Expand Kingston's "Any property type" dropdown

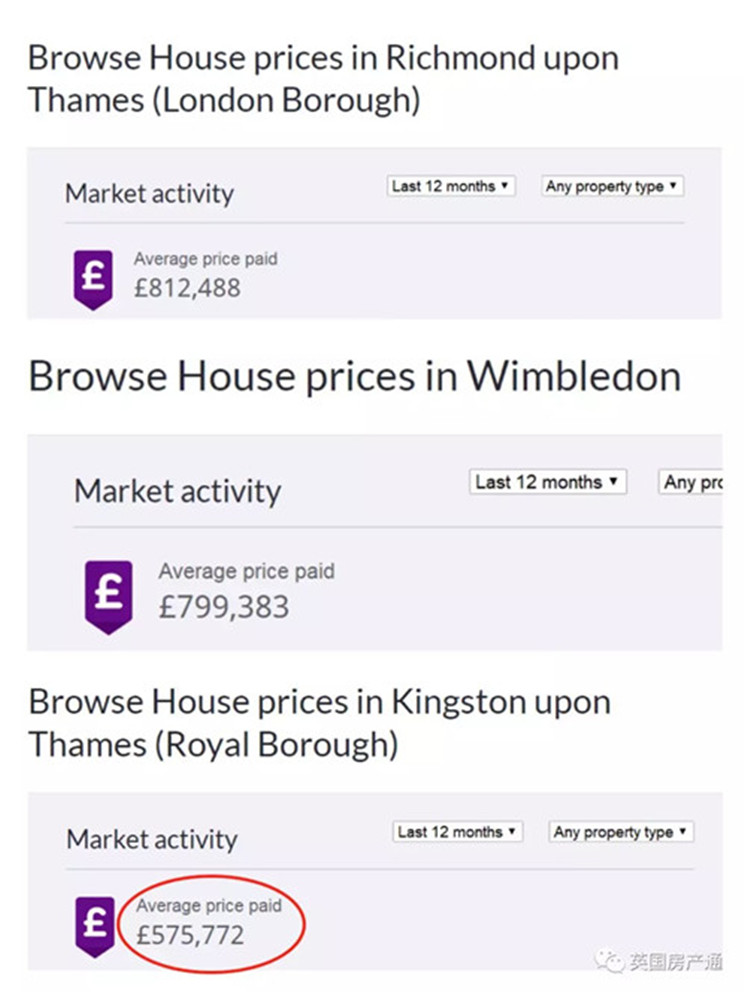click(621, 832)
